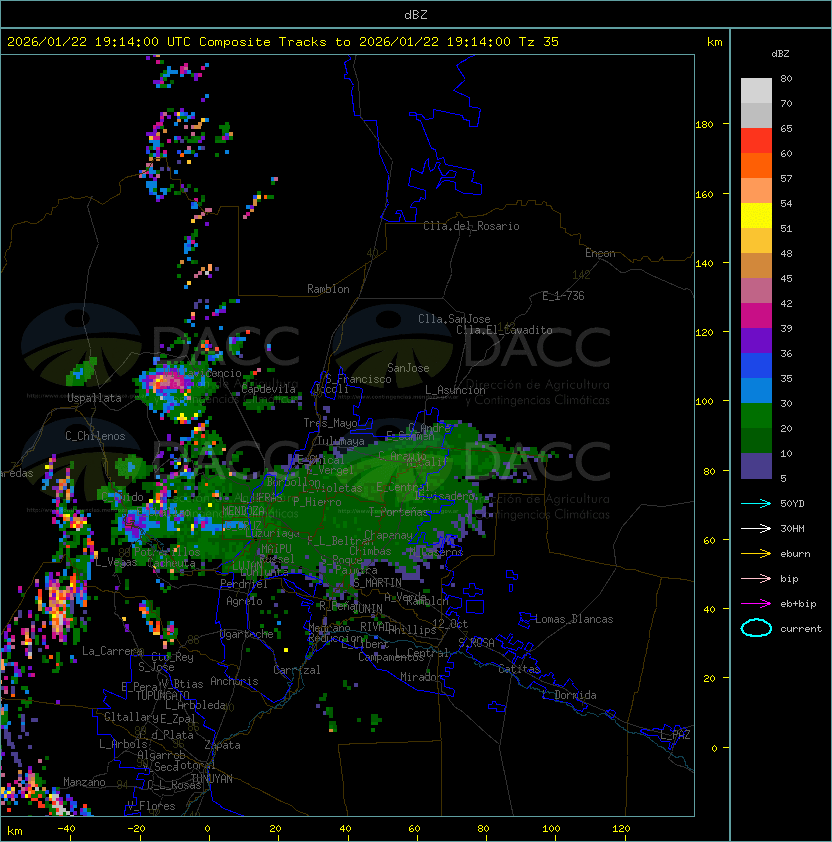Click the 180 km vertical axis tick
Image resolution: width=832 pixels, height=842 pixels.
click(x=704, y=124)
